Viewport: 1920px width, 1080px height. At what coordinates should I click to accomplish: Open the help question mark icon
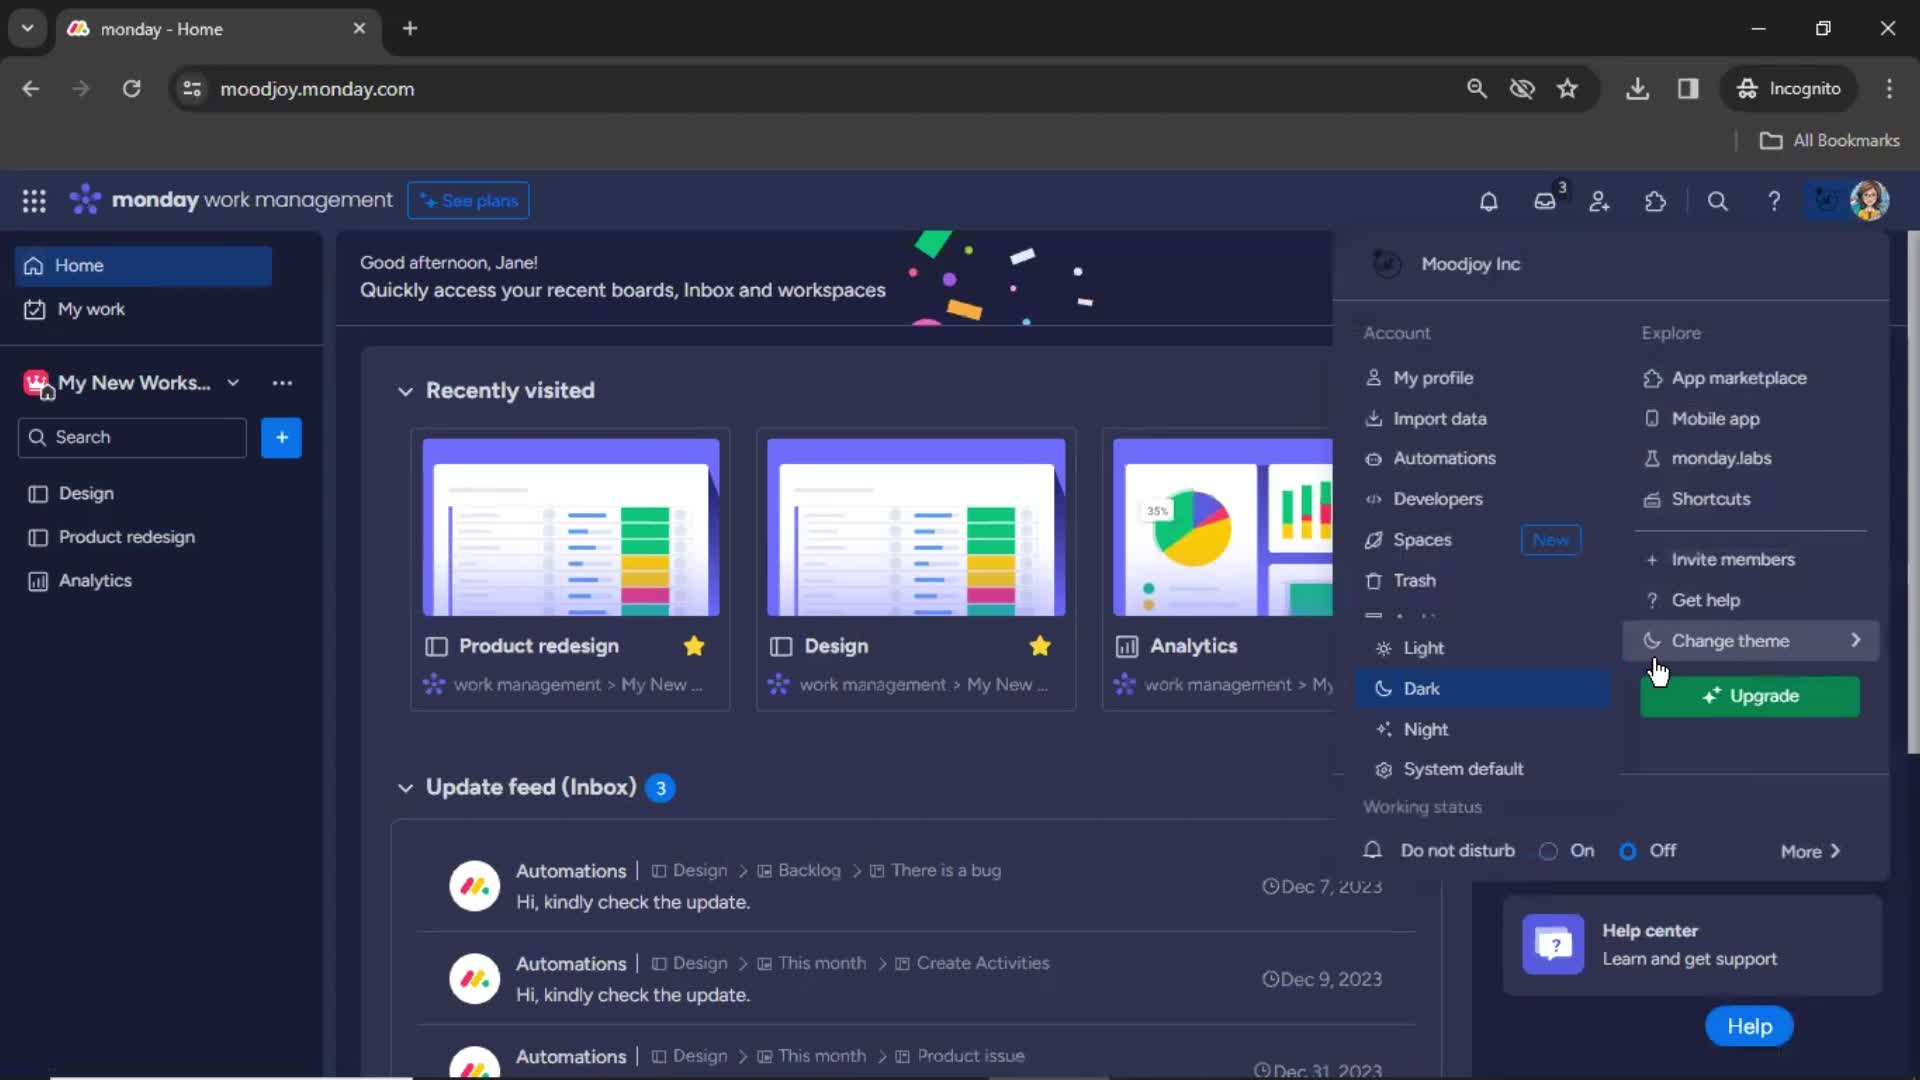1773,201
